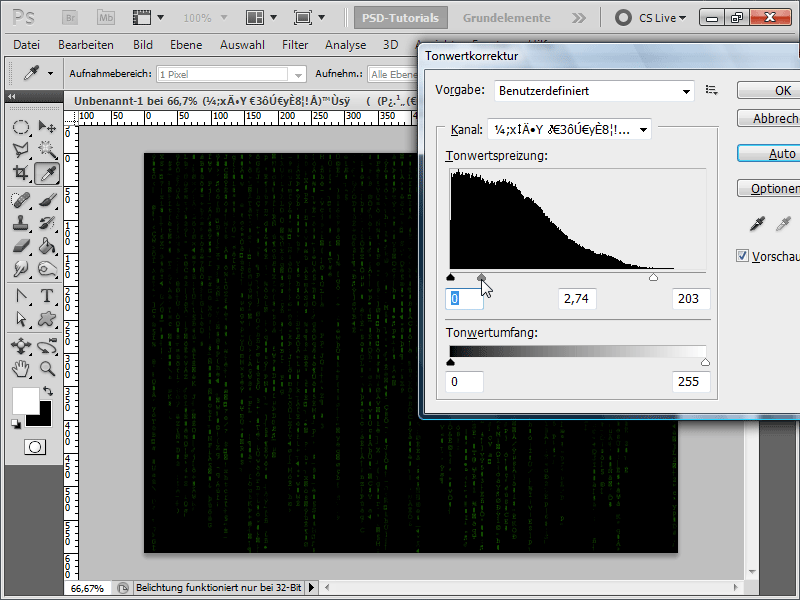Pick the black point eyedropper in dialog
Screen dimensions: 800x600
point(757,223)
